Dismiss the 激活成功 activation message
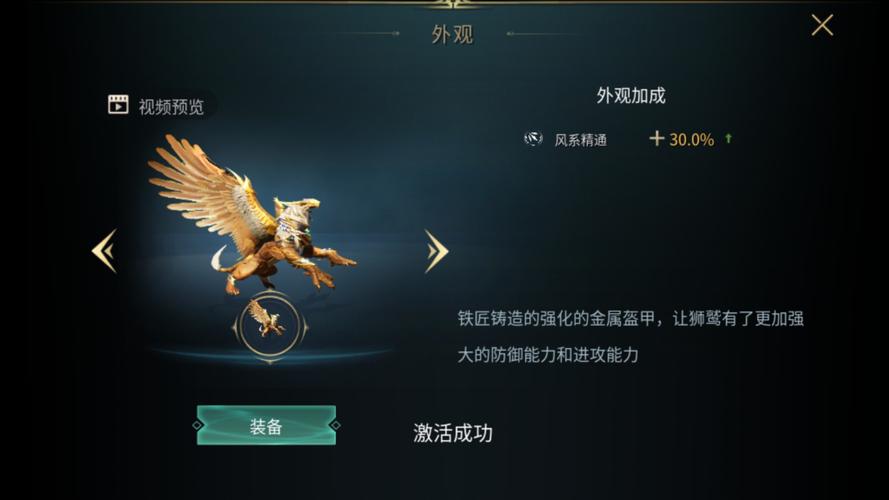 pyautogui.click(x=453, y=433)
